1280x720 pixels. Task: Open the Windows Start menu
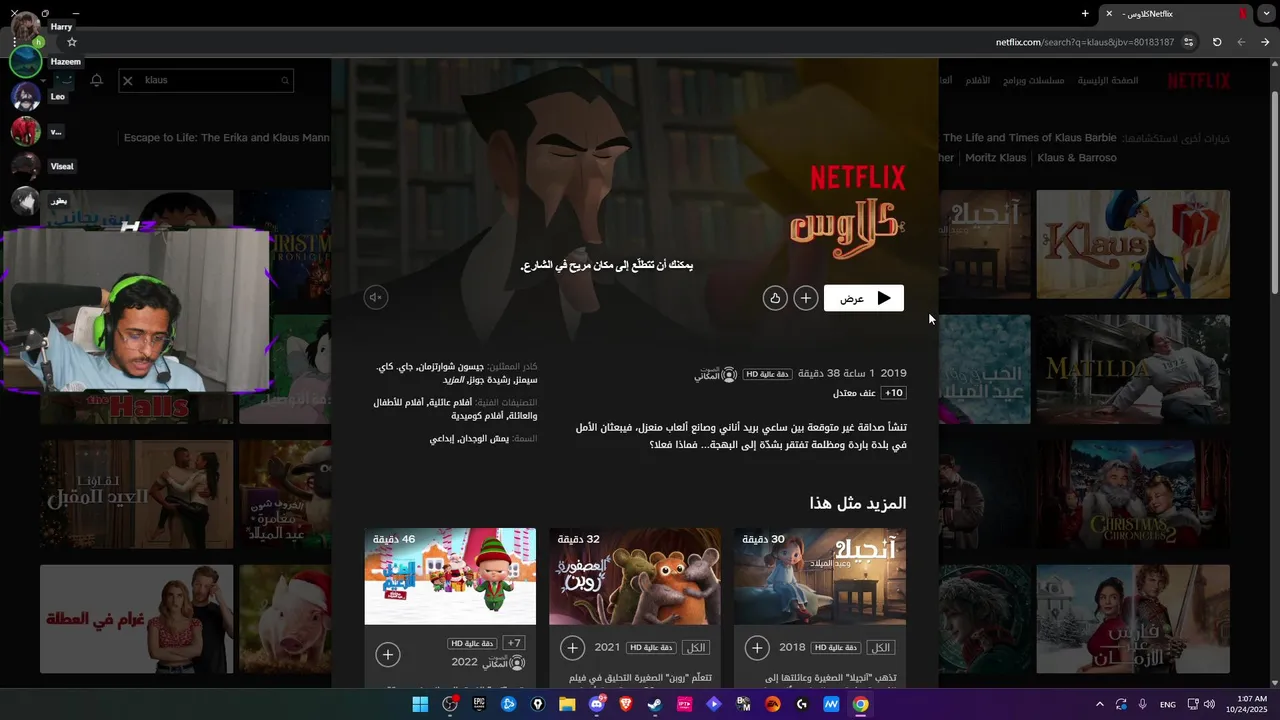[x=420, y=704]
